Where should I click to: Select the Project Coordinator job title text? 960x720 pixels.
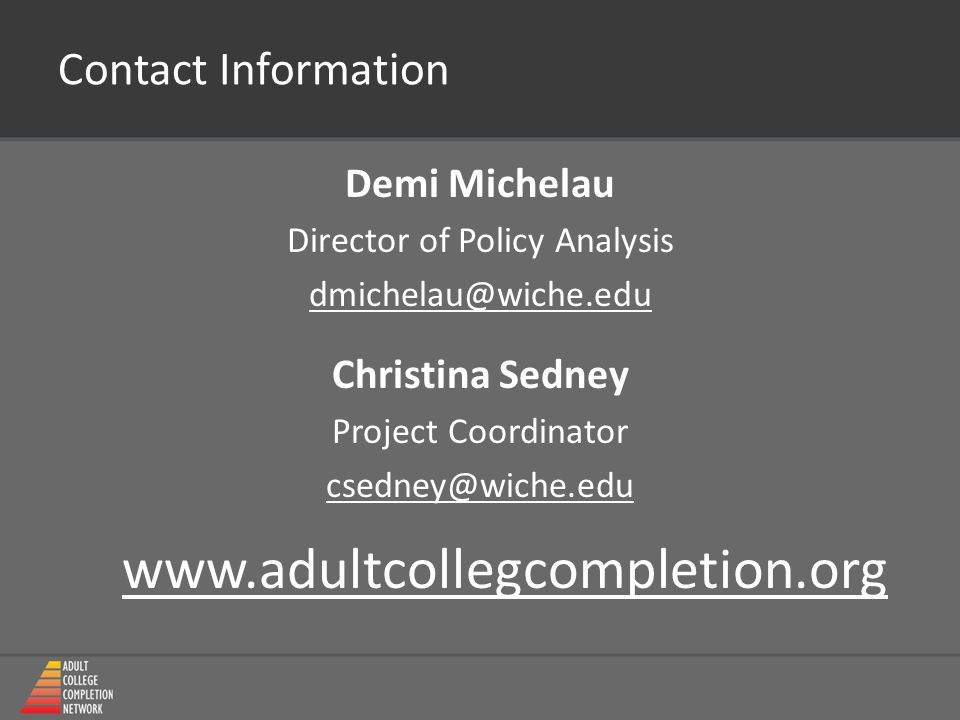(x=481, y=432)
